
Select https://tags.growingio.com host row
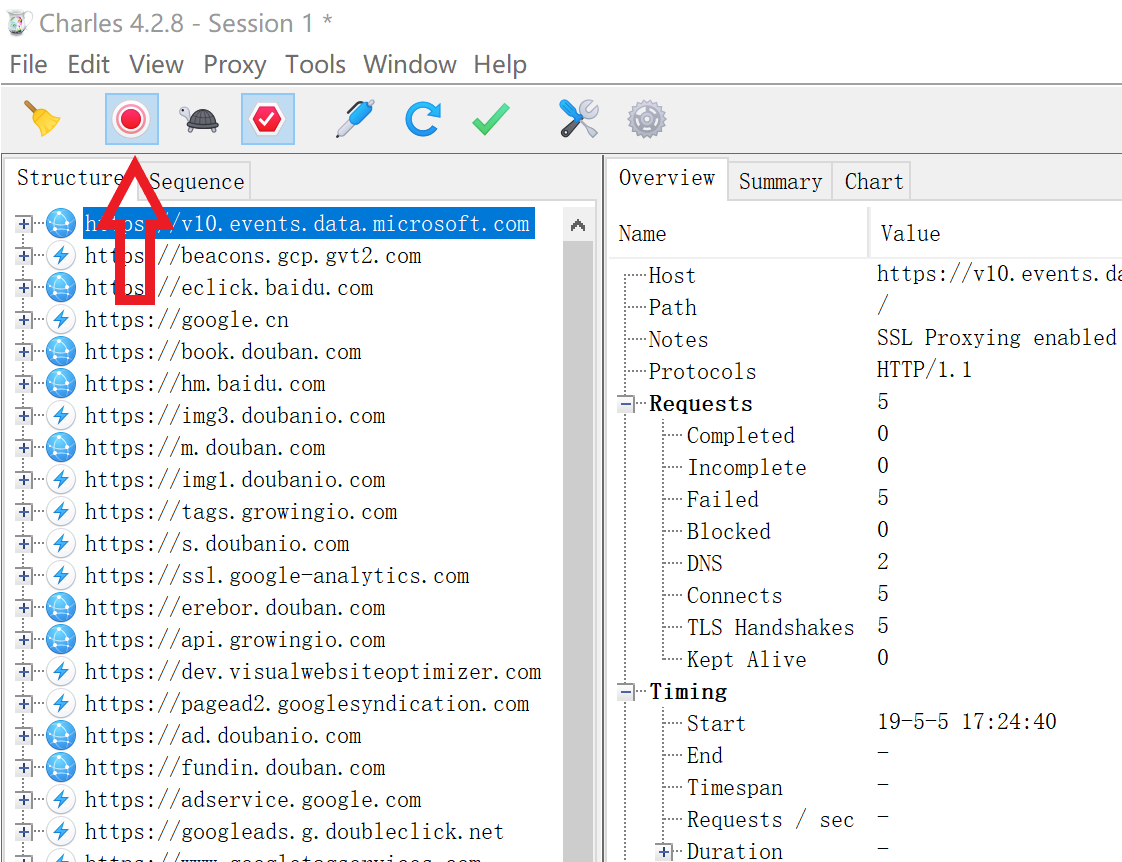tap(240, 511)
